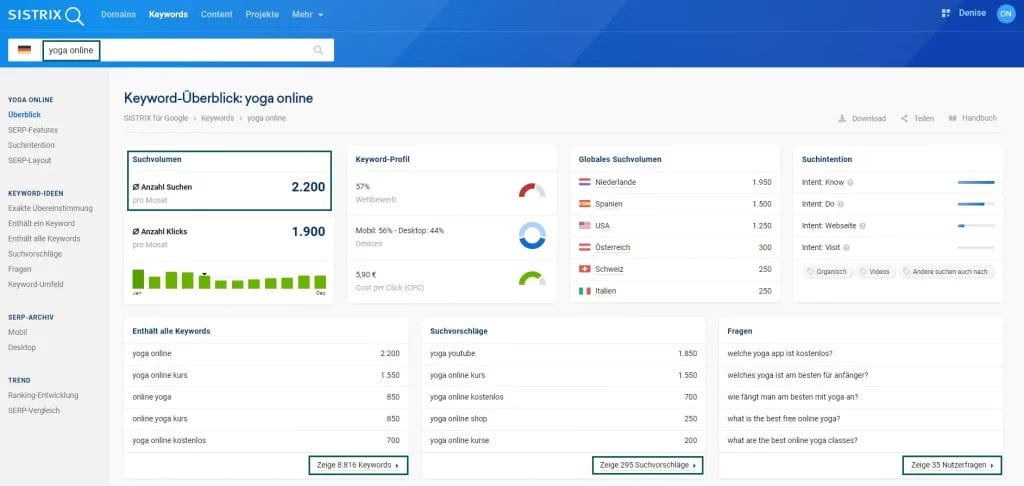Open Desktop SERP archive
1024x486 pixels.
[22, 348]
